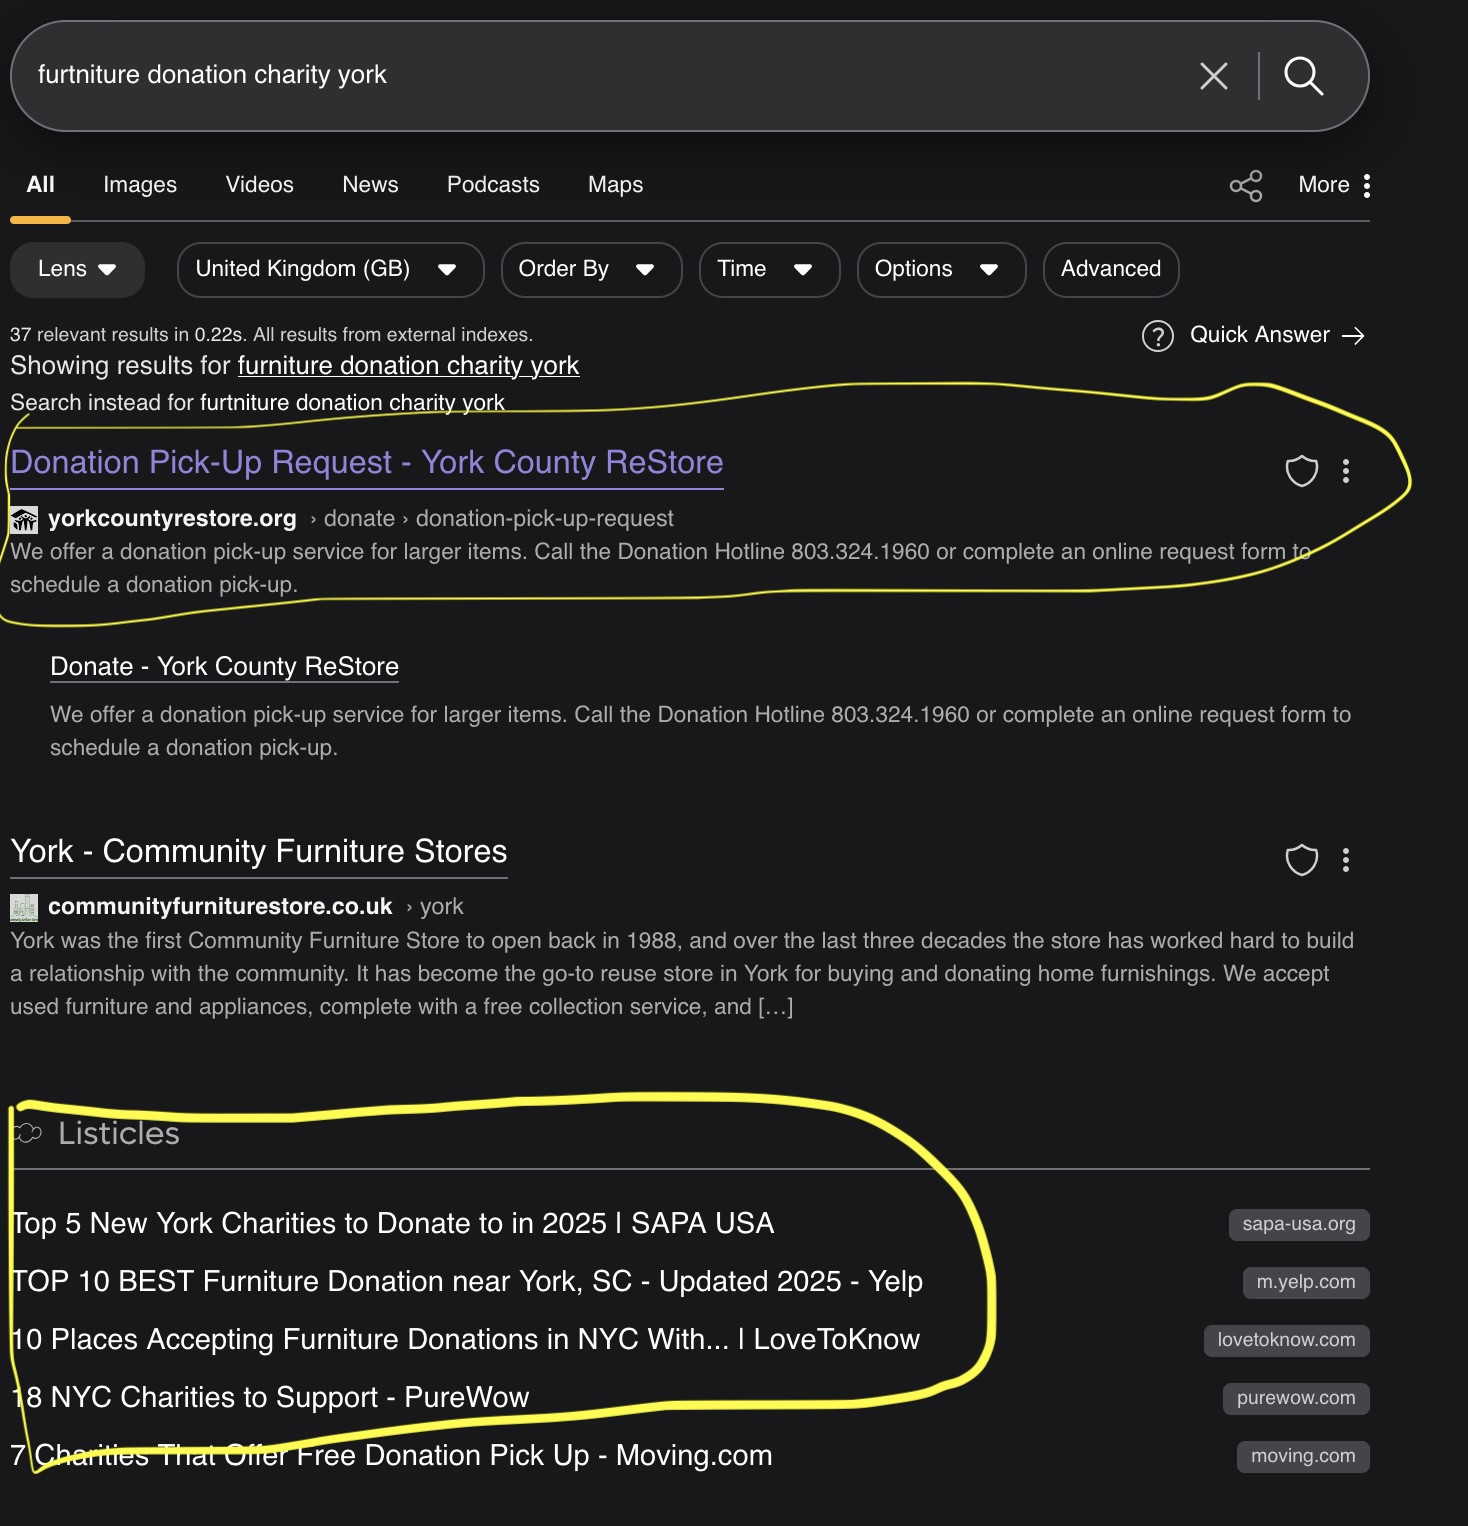The height and width of the screenshot is (1526, 1468).
Task: Open three-dot menu for York County ReStore result
Action: (1346, 471)
